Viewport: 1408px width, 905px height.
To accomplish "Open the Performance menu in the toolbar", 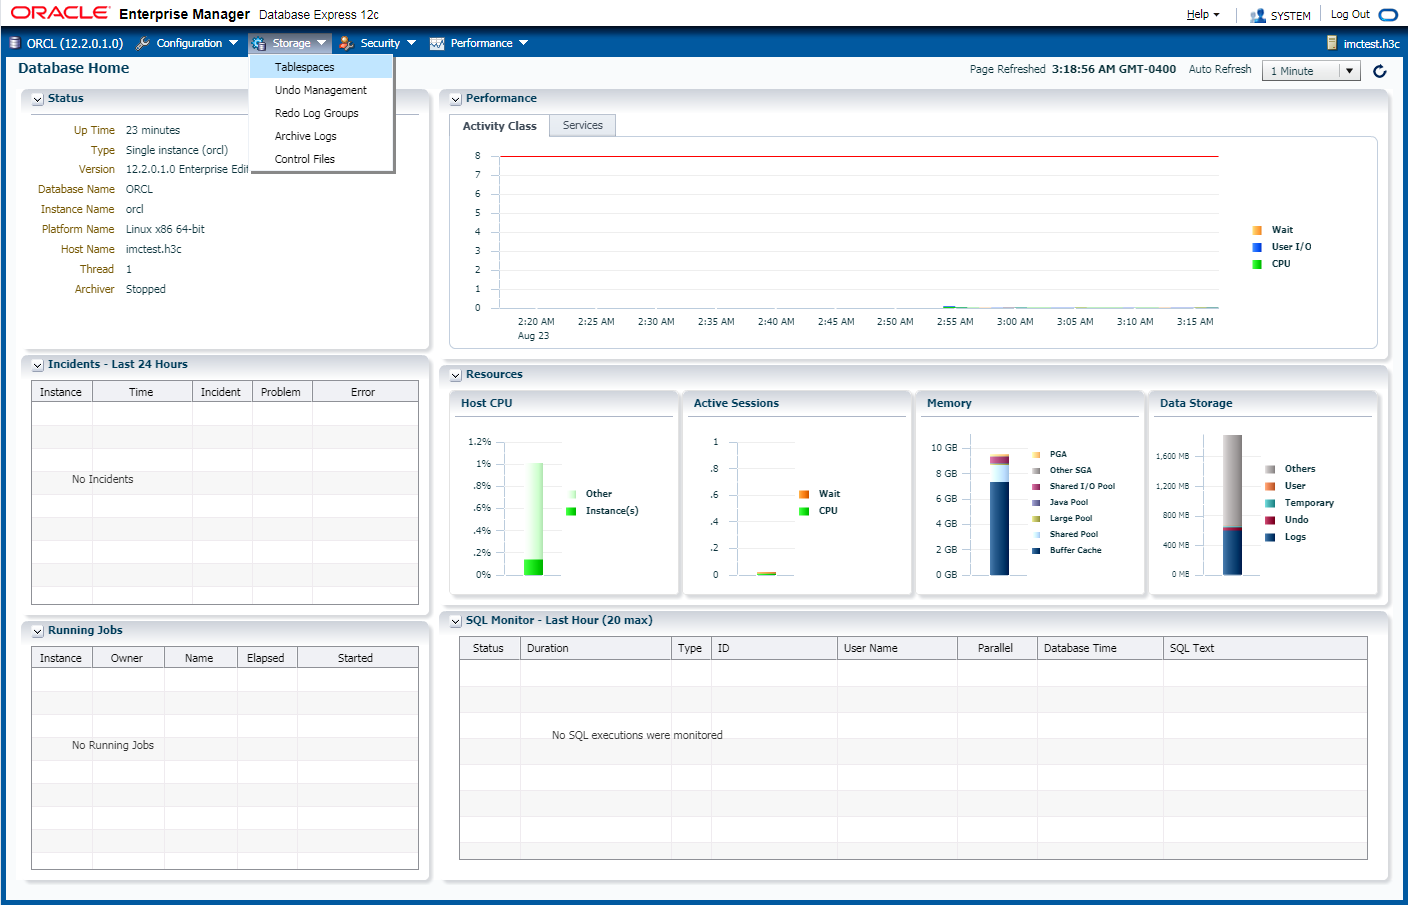I will pos(479,43).
